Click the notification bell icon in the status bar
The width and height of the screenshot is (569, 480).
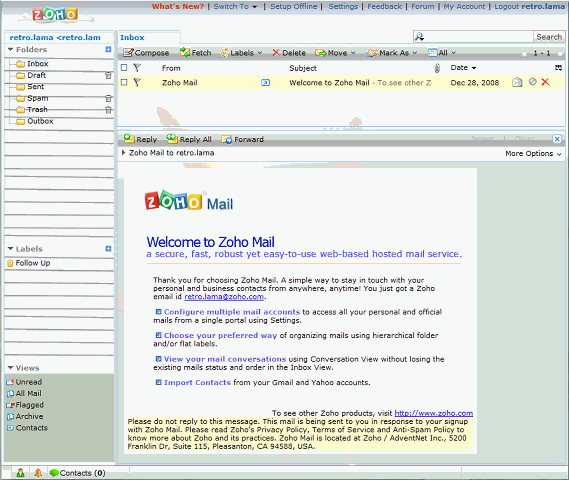coord(38,473)
